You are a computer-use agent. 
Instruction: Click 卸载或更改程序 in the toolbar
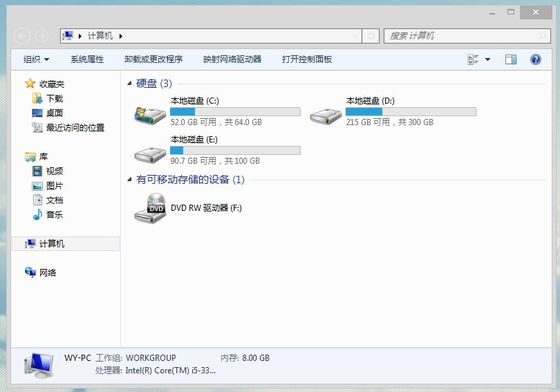pos(153,59)
